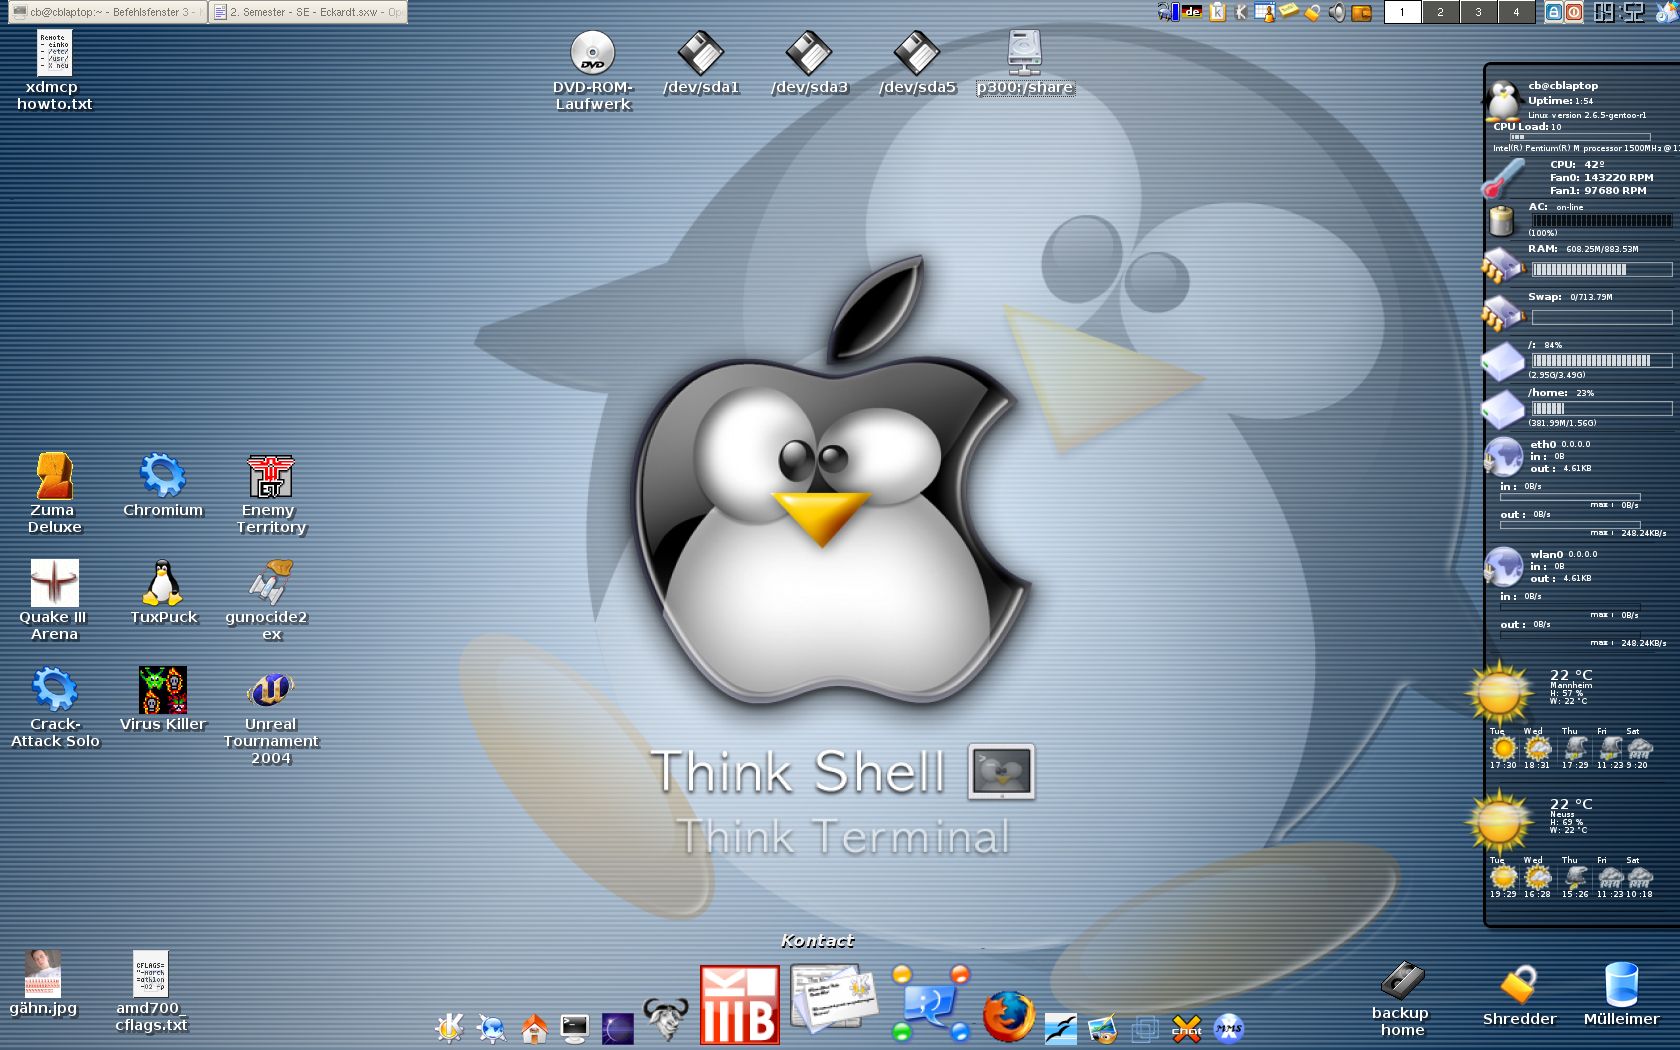This screenshot has width=1680, height=1050.
Task: Click the thermometer CPU temperature icon
Action: tap(1503, 178)
